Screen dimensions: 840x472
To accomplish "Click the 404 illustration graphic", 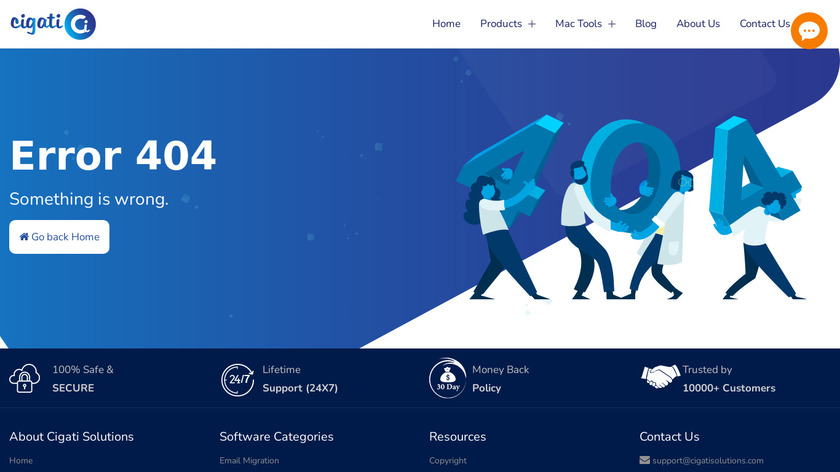I will tap(631, 207).
